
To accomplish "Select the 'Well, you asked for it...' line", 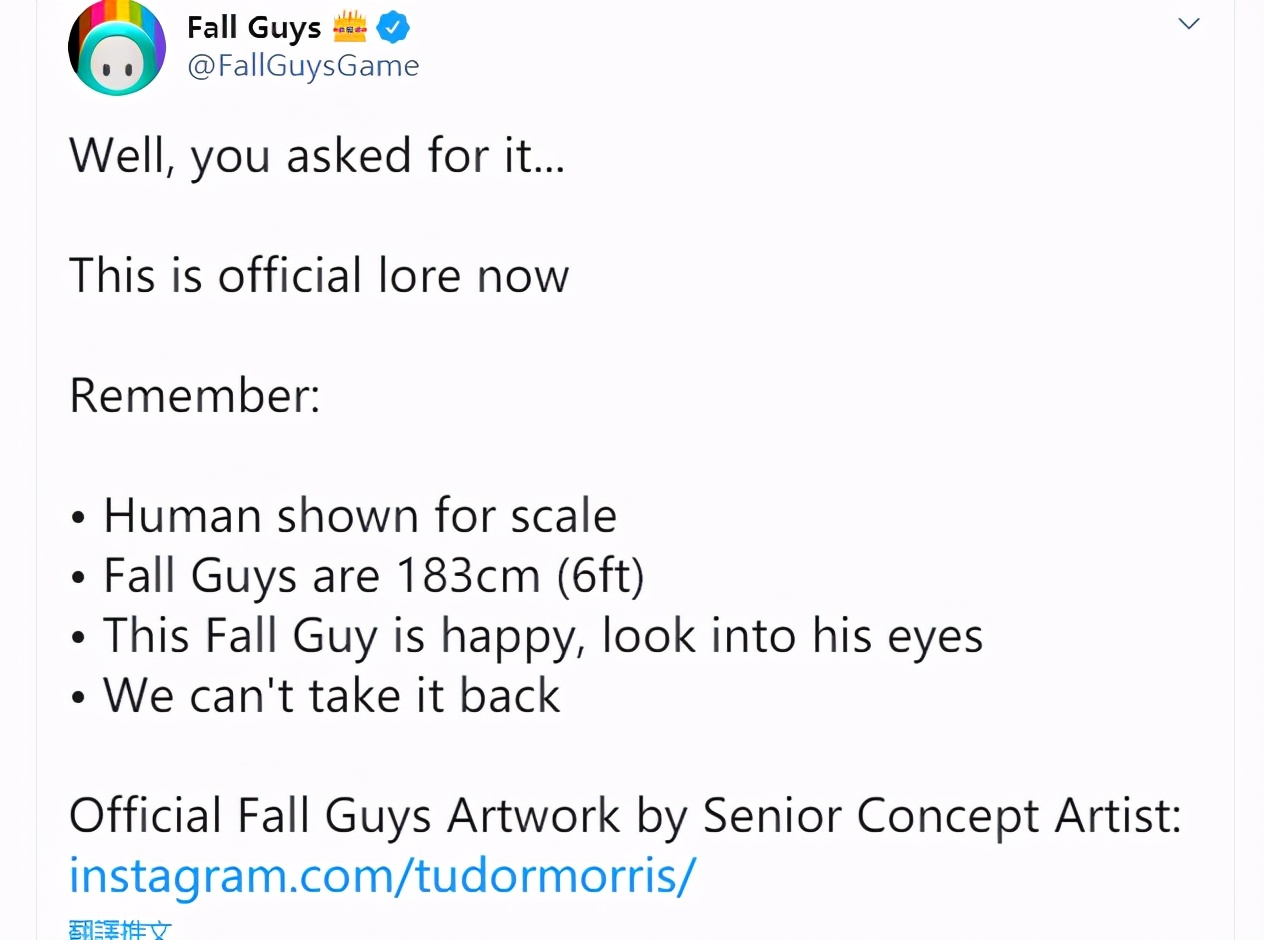I will tap(317, 157).
